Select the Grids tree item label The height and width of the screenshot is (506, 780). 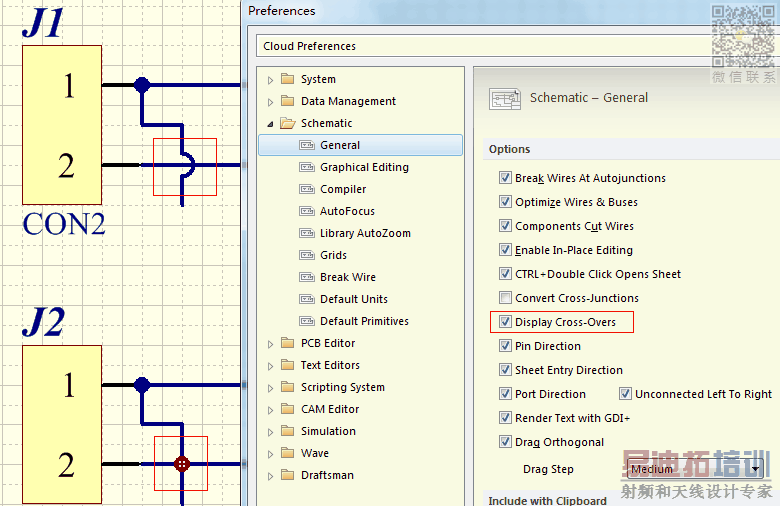coord(333,255)
